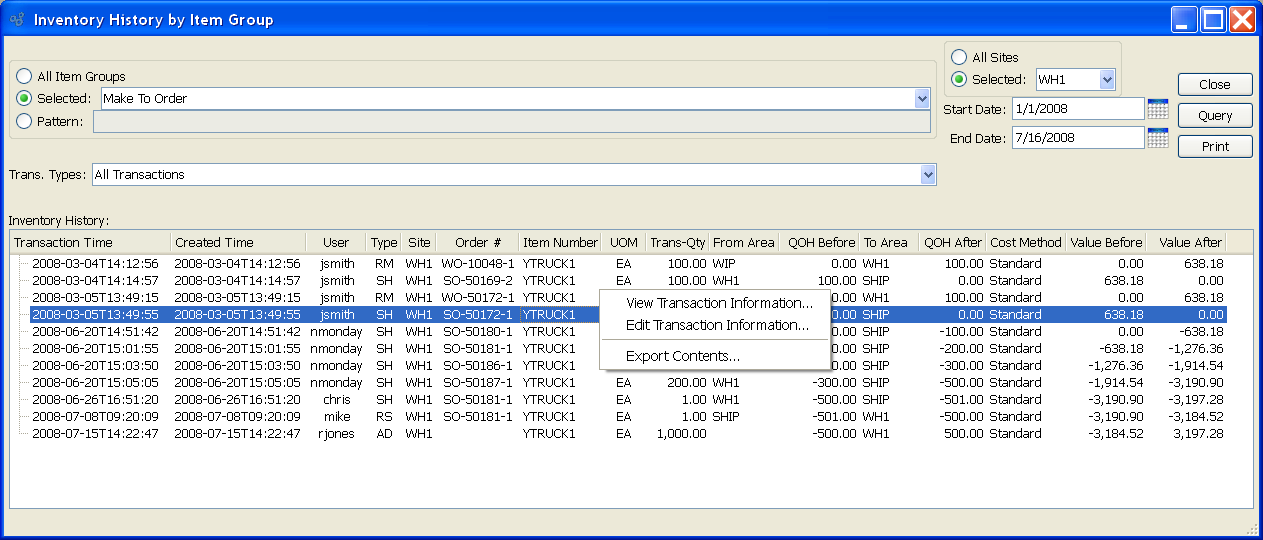Open the Start Date calendar picker
1263x540 pixels.
click(1157, 109)
